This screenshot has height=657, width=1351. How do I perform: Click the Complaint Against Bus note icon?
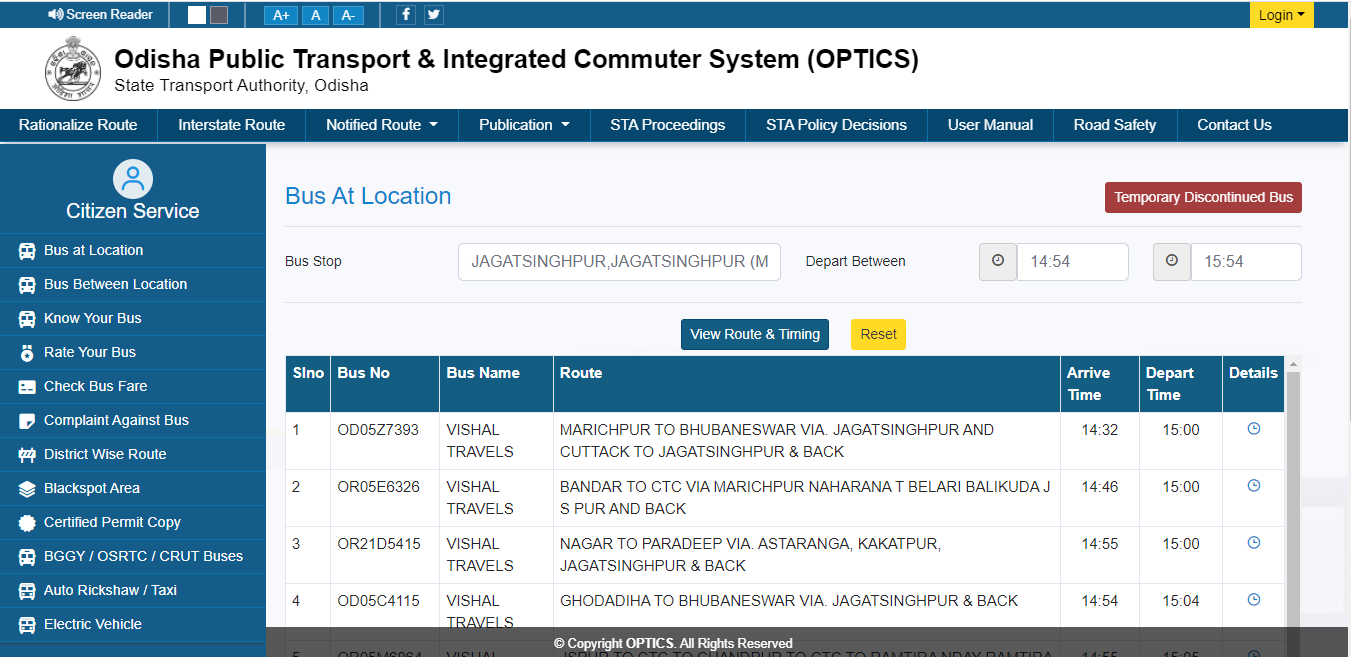tap(27, 421)
